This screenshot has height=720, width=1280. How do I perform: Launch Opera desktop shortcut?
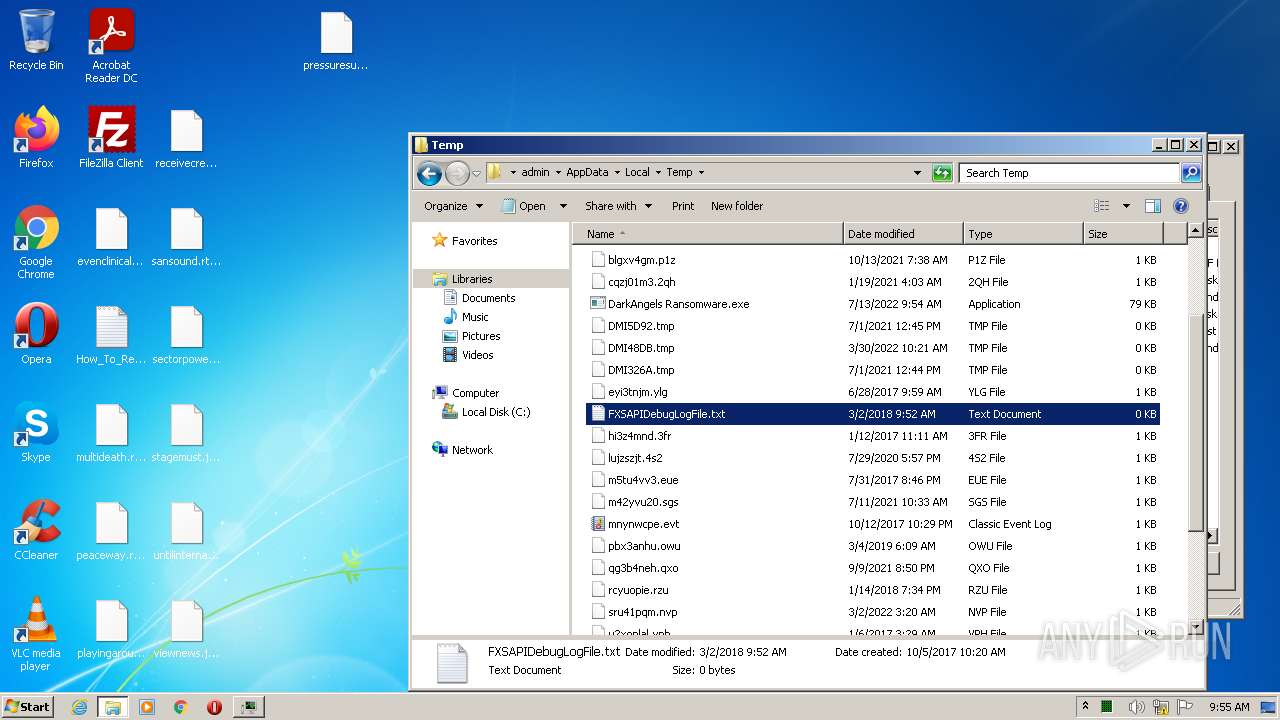coord(36,333)
